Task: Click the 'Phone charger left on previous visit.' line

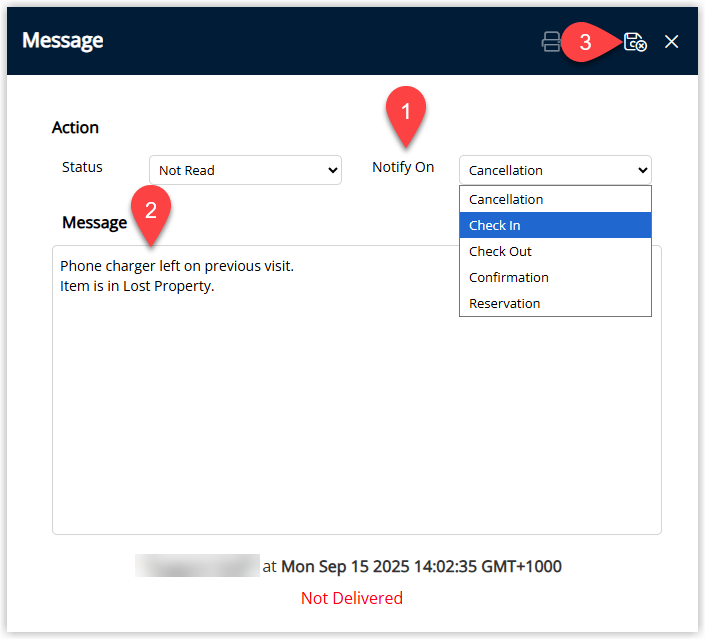Action: click(x=177, y=266)
